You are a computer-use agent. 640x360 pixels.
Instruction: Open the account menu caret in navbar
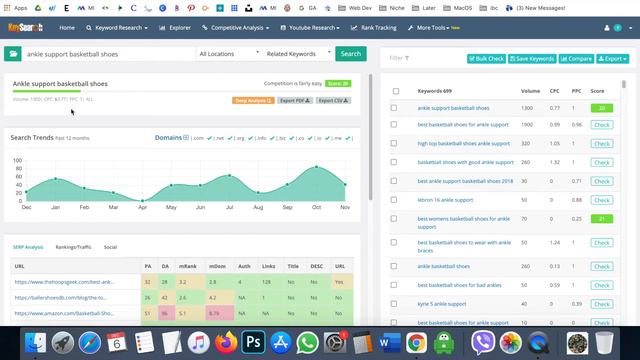[631, 28]
